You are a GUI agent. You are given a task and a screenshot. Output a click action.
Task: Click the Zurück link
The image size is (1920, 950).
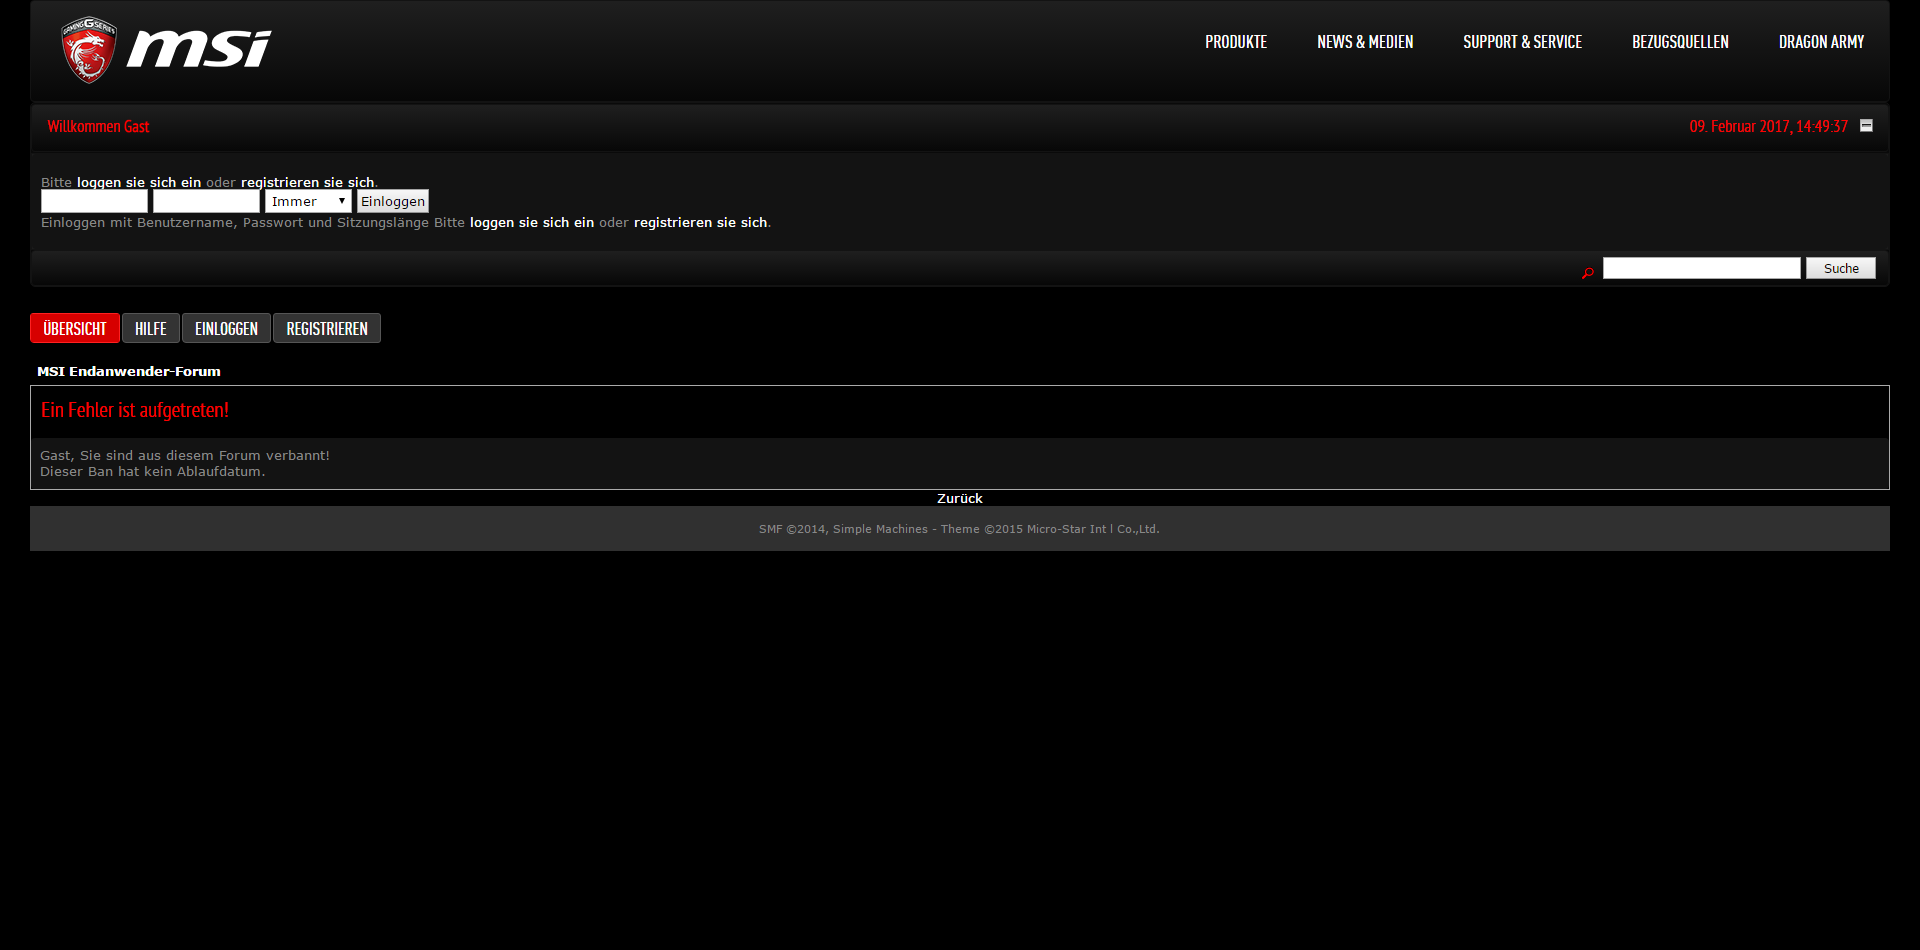pos(960,498)
